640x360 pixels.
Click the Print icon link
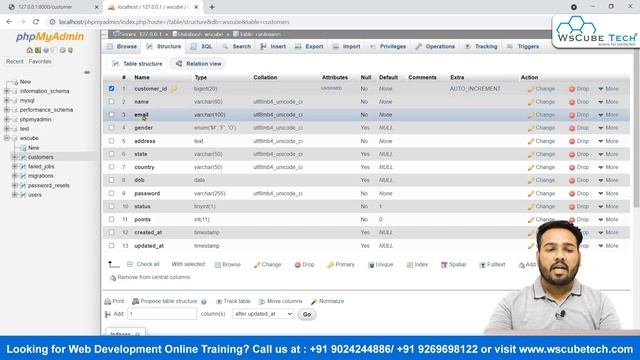(114, 301)
